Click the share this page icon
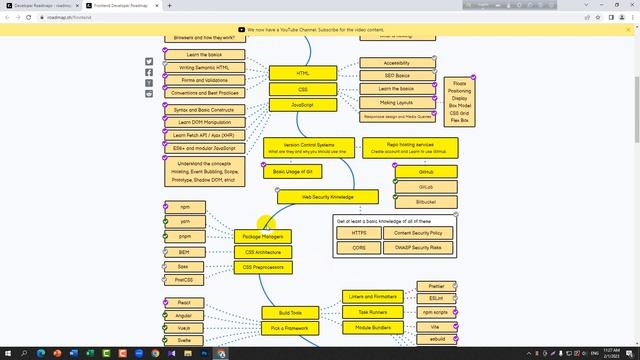Image resolution: width=640 pixels, height=360 pixels. point(587,18)
